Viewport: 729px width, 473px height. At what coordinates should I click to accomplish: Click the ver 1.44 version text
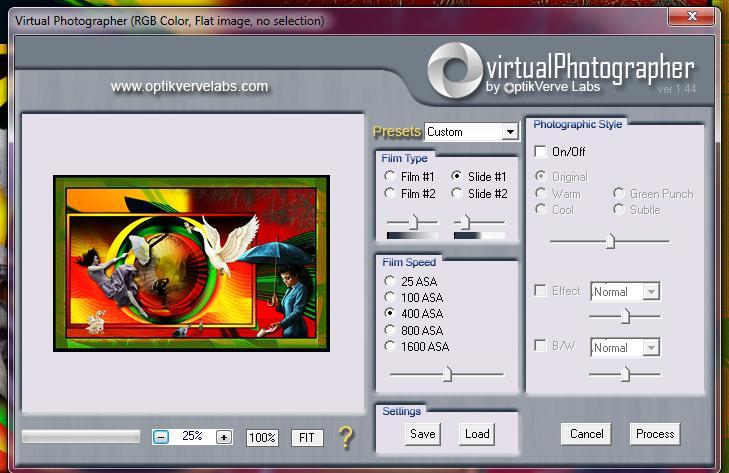(676, 89)
